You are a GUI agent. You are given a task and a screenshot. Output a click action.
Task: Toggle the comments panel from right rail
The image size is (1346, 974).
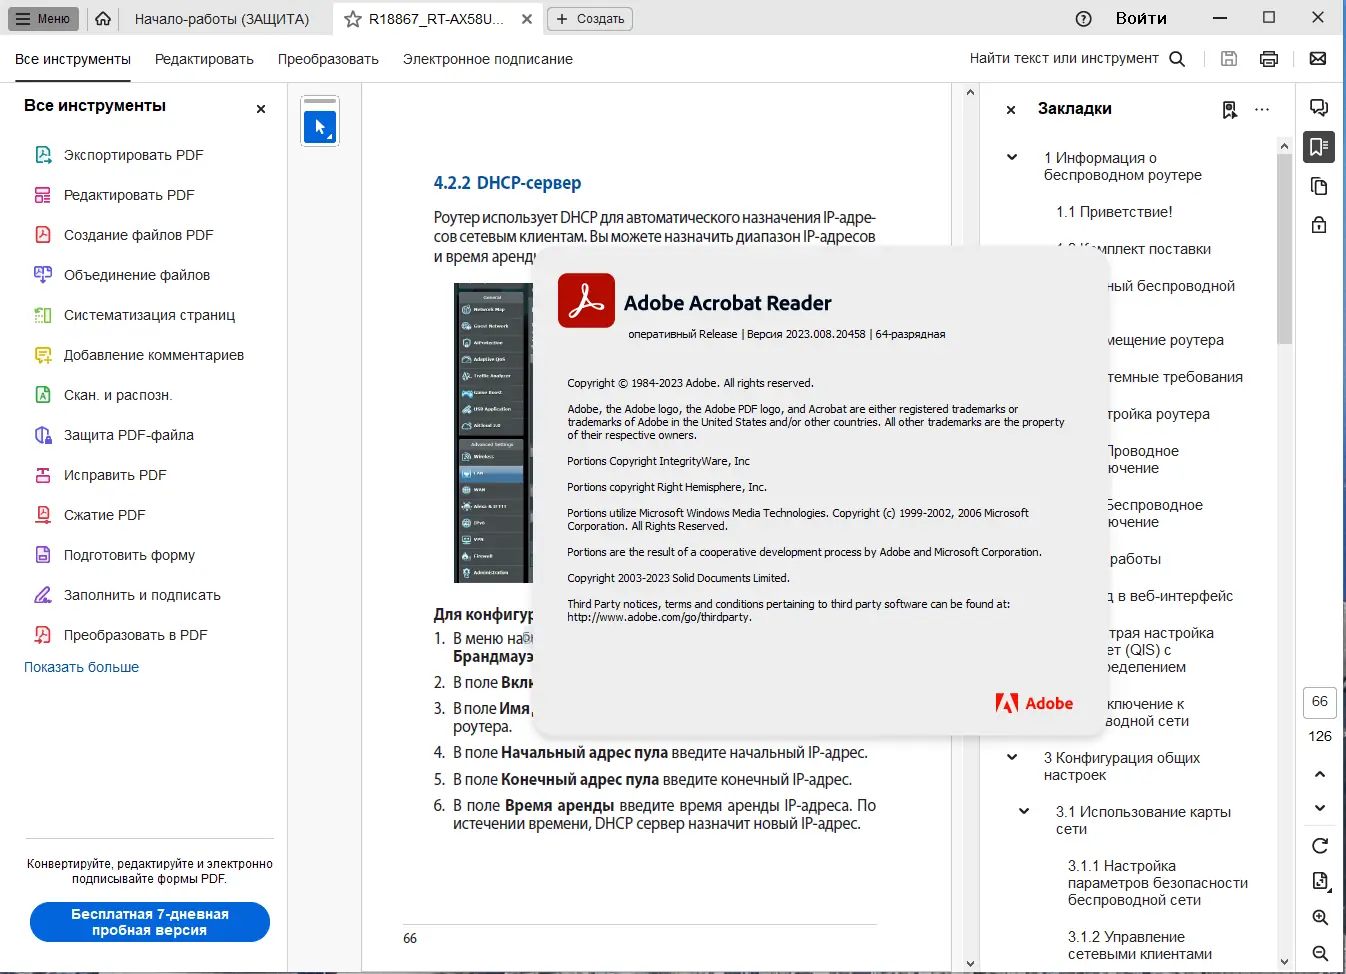[x=1319, y=108]
